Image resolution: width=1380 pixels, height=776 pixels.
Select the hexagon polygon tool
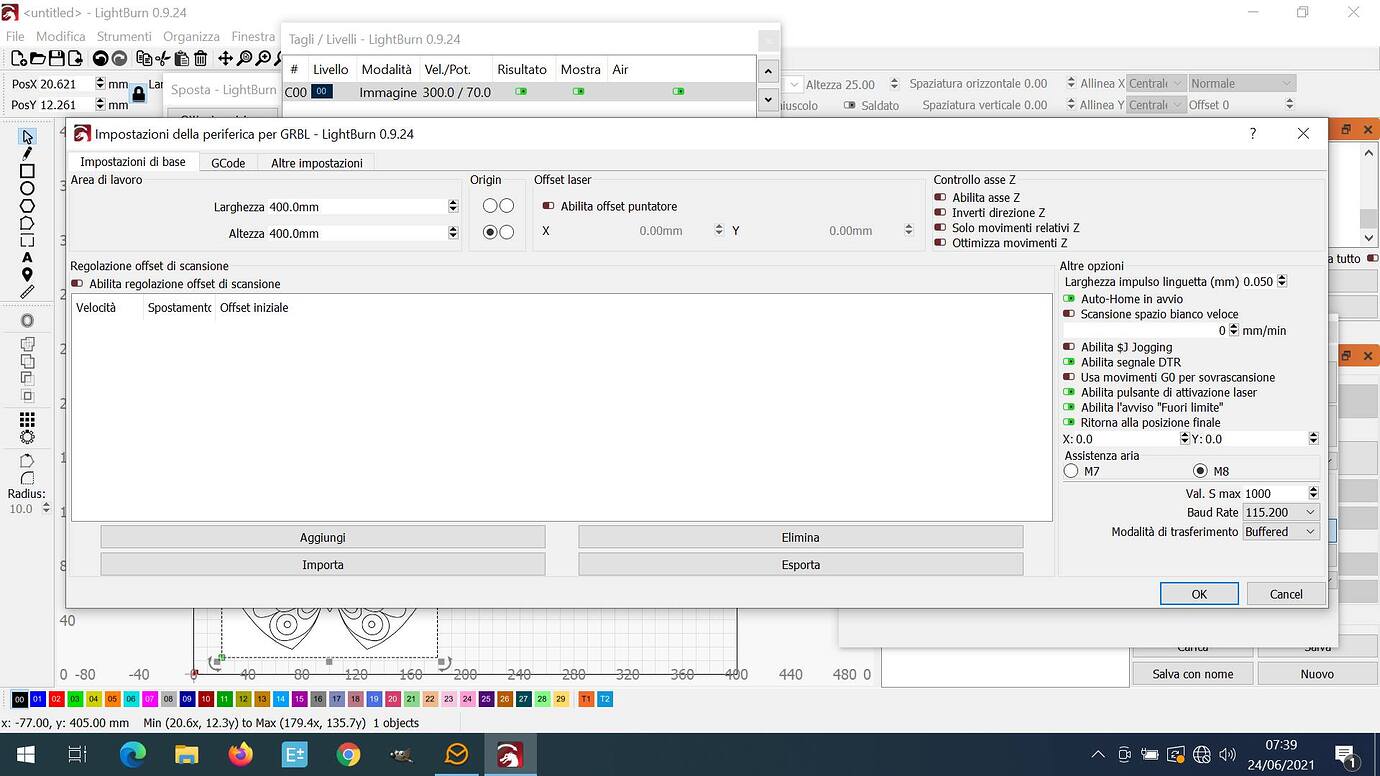click(x=27, y=206)
